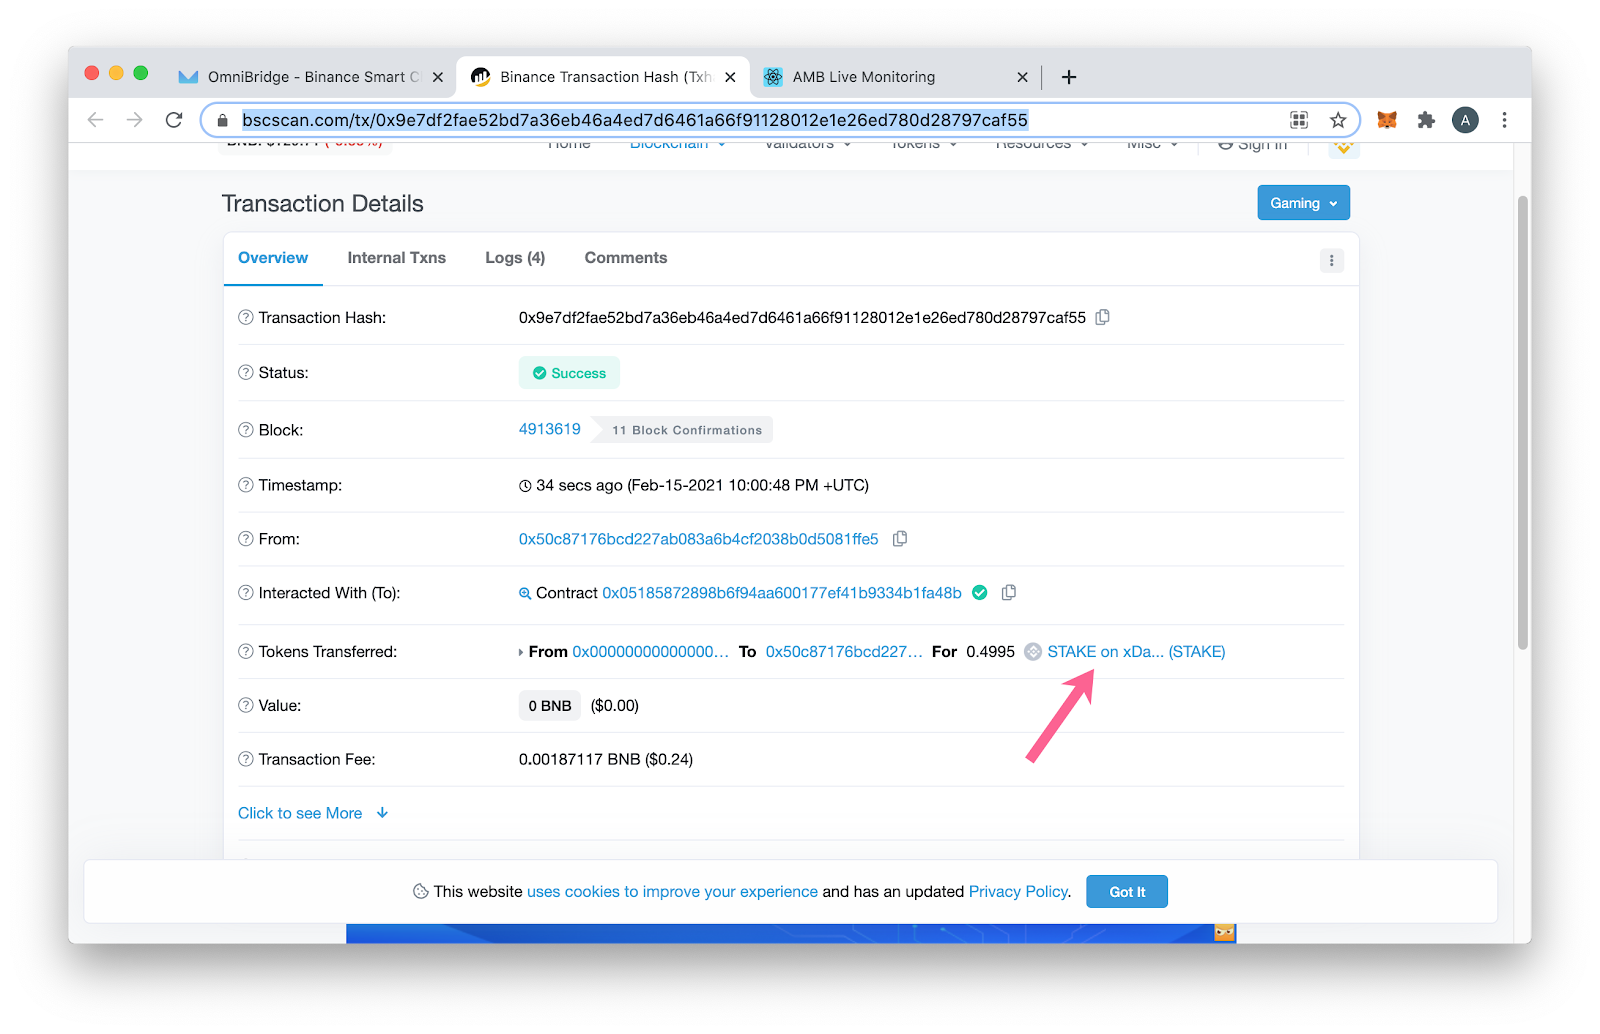This screenshot has width=1600, height=1034.
Task: Click the Transaction Details heading
Action: coord(323,204)
